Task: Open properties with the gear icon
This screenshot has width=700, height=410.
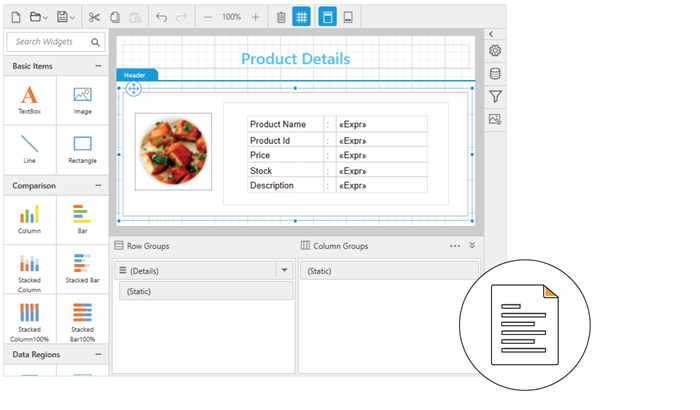Action: click(495, 50)
